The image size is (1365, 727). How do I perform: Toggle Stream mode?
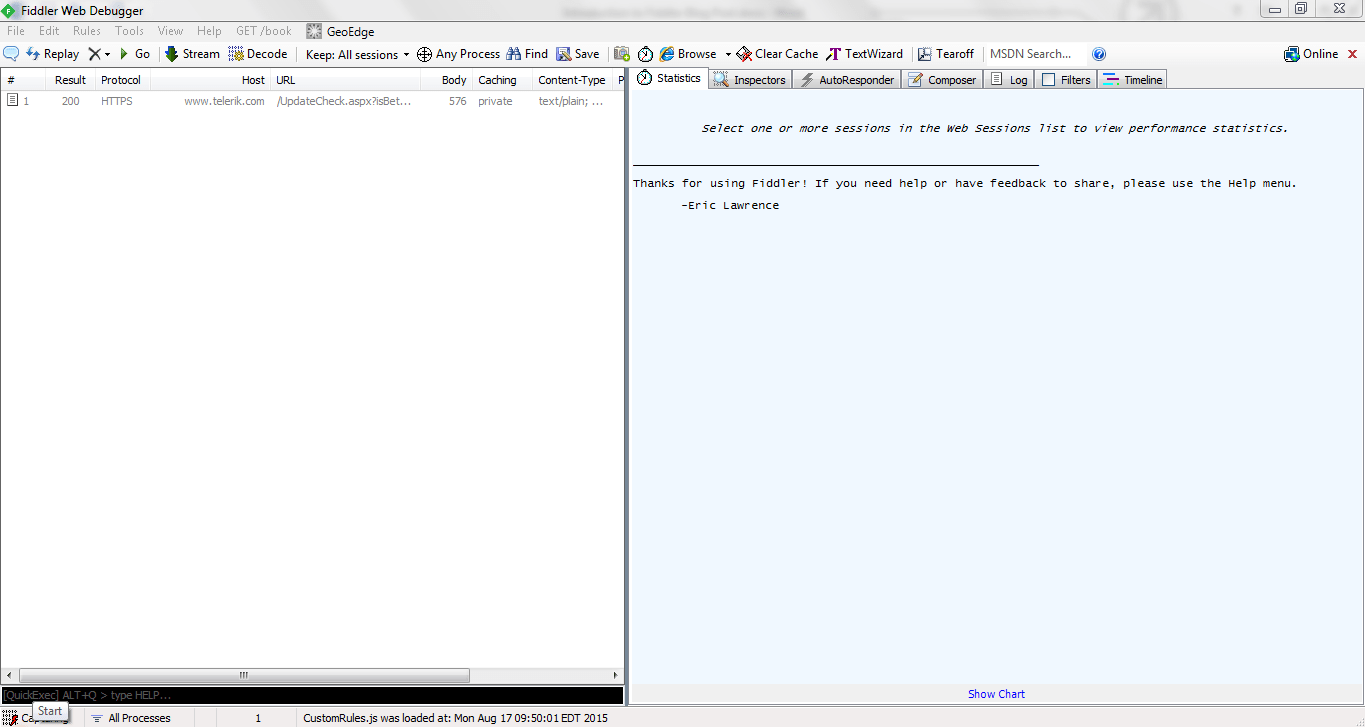192,54
